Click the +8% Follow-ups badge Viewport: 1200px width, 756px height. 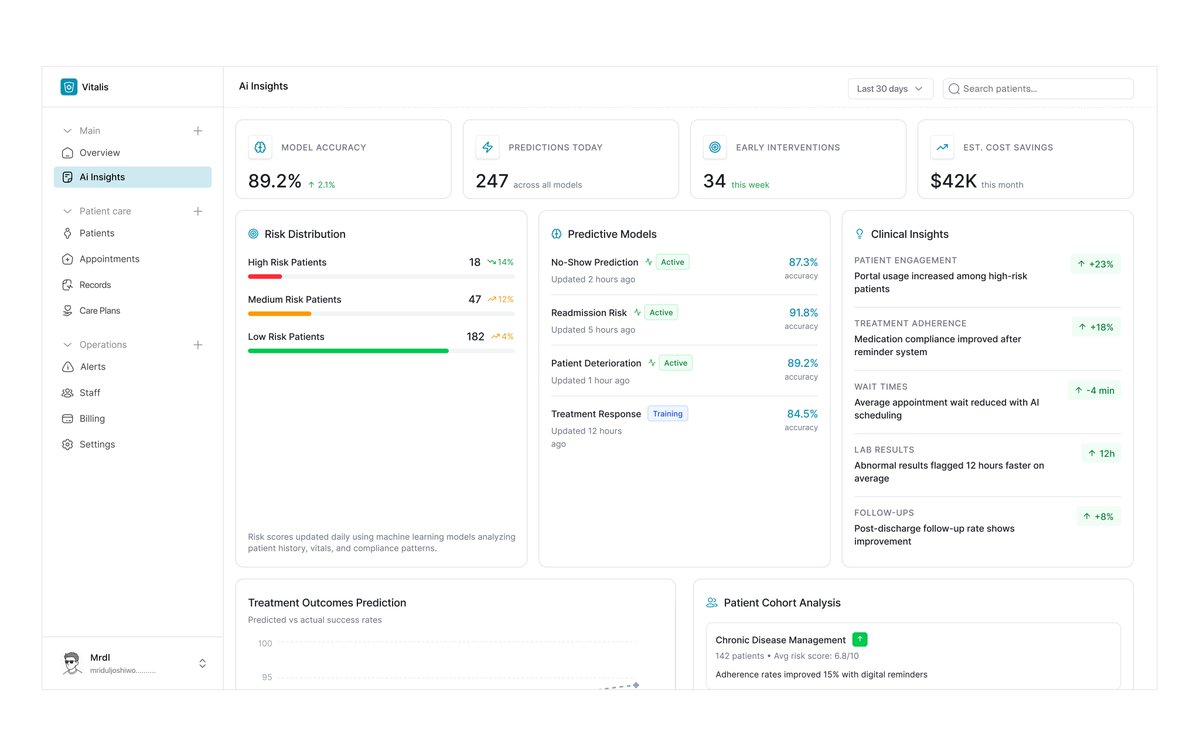1099,517
